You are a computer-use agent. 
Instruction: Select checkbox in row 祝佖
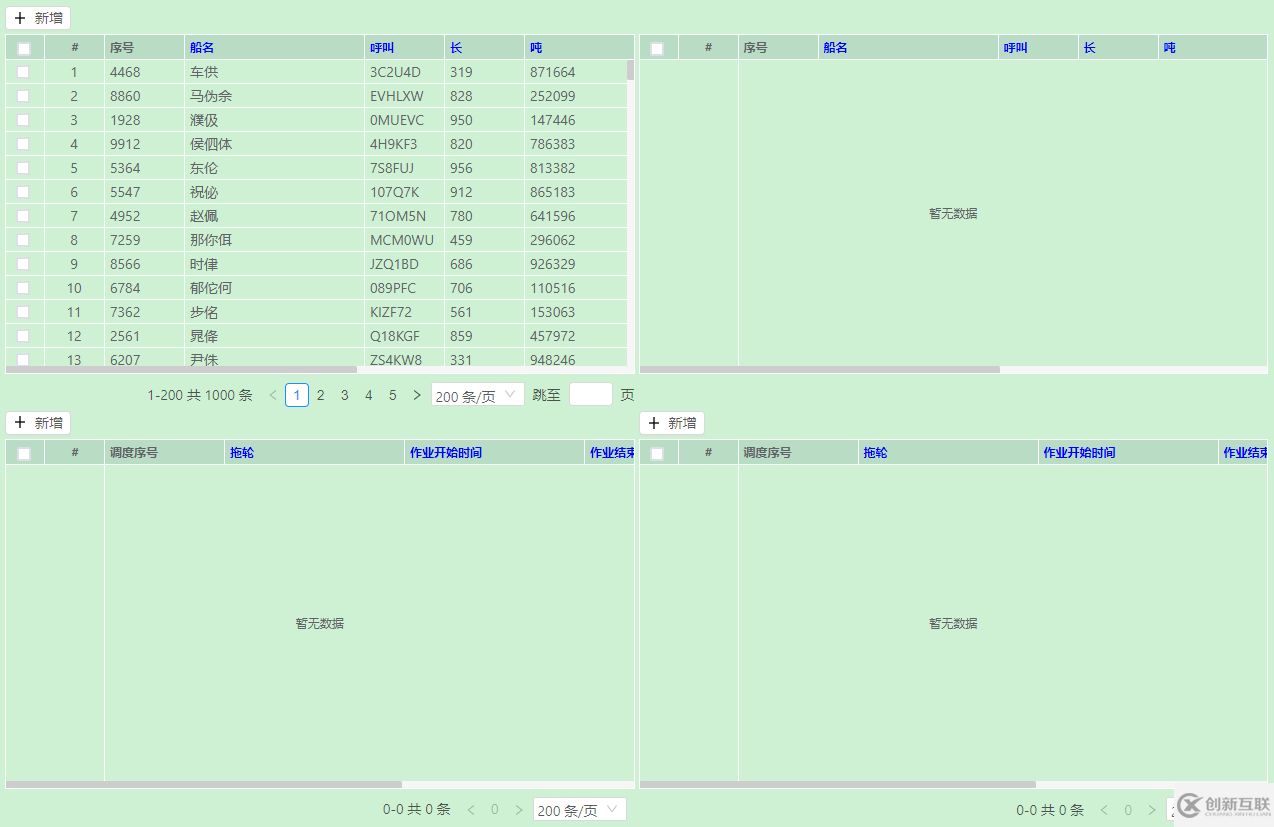[23, 192]
